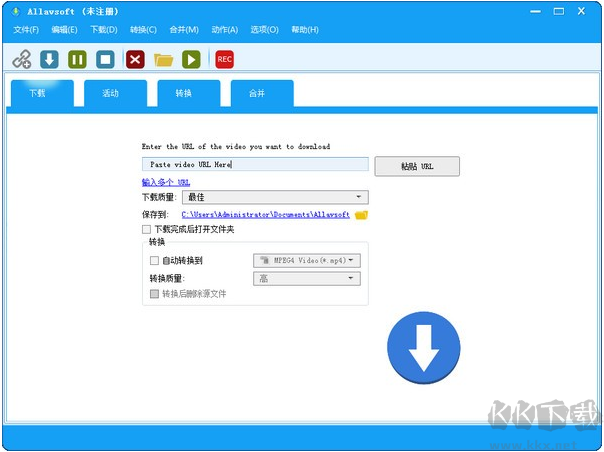Browse save location via yellow folder icon

pos(361,215)
